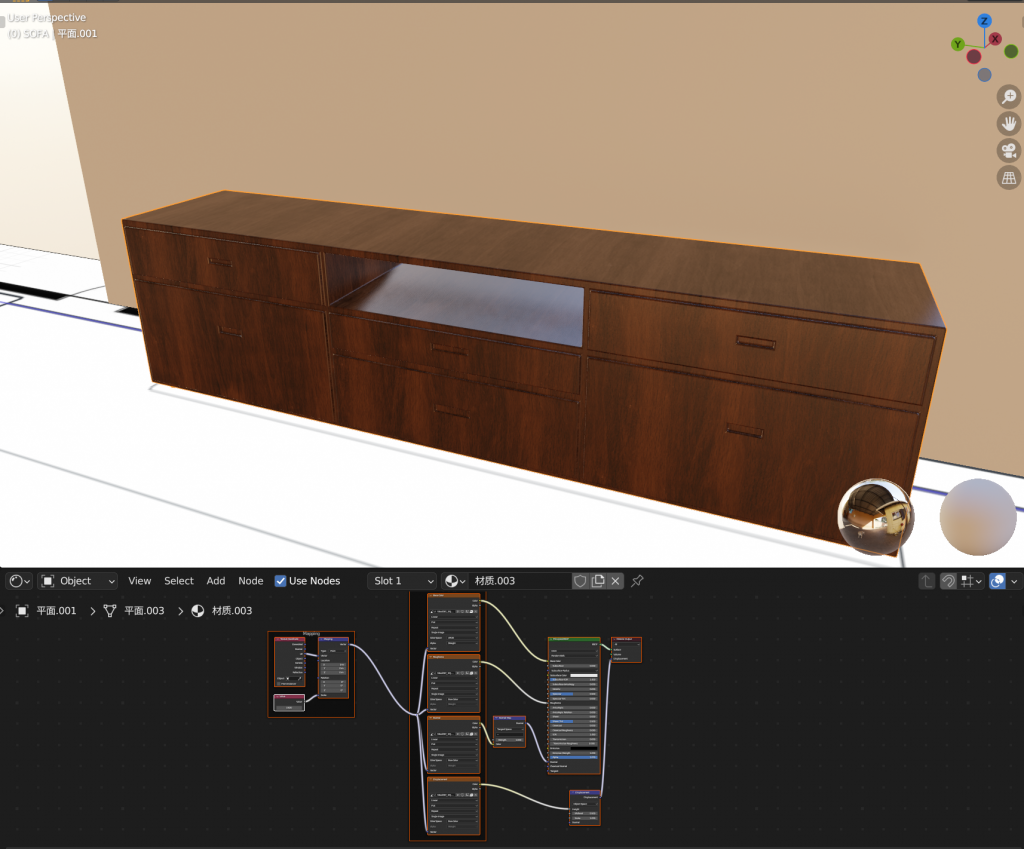Click 平面.001 in the breadcrumb path
The height and width of the screenshot is (849, 1024).
point(56,611)
